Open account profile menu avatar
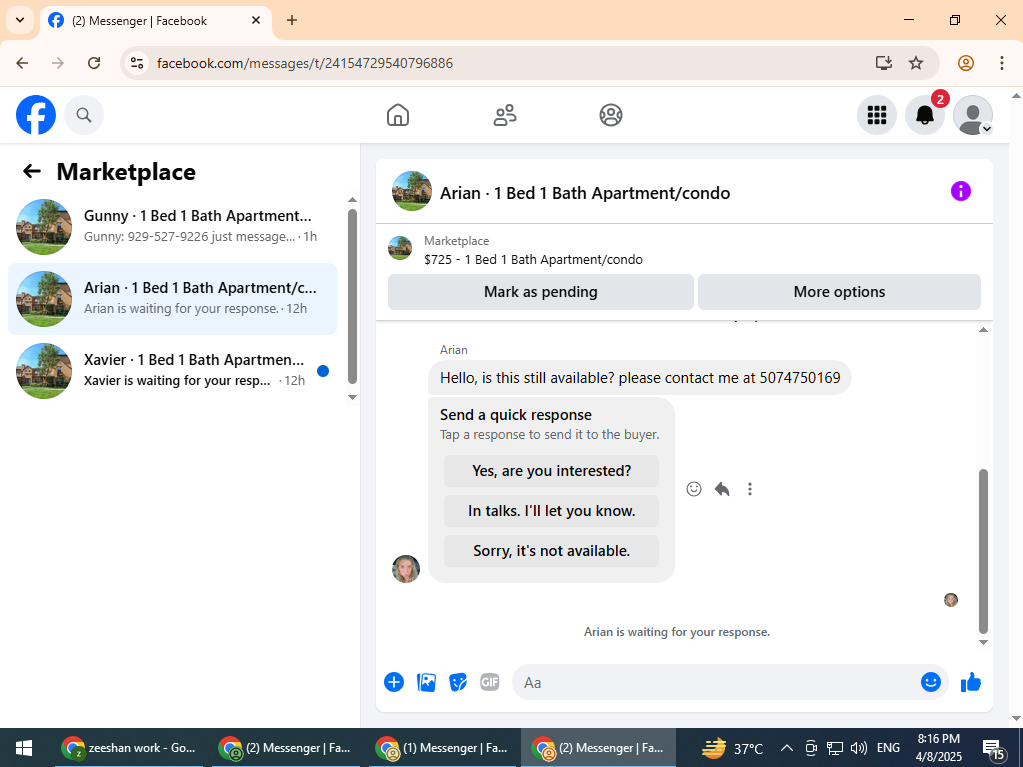The height and width of the screenshot is (767, 1023). click(973, 115)
